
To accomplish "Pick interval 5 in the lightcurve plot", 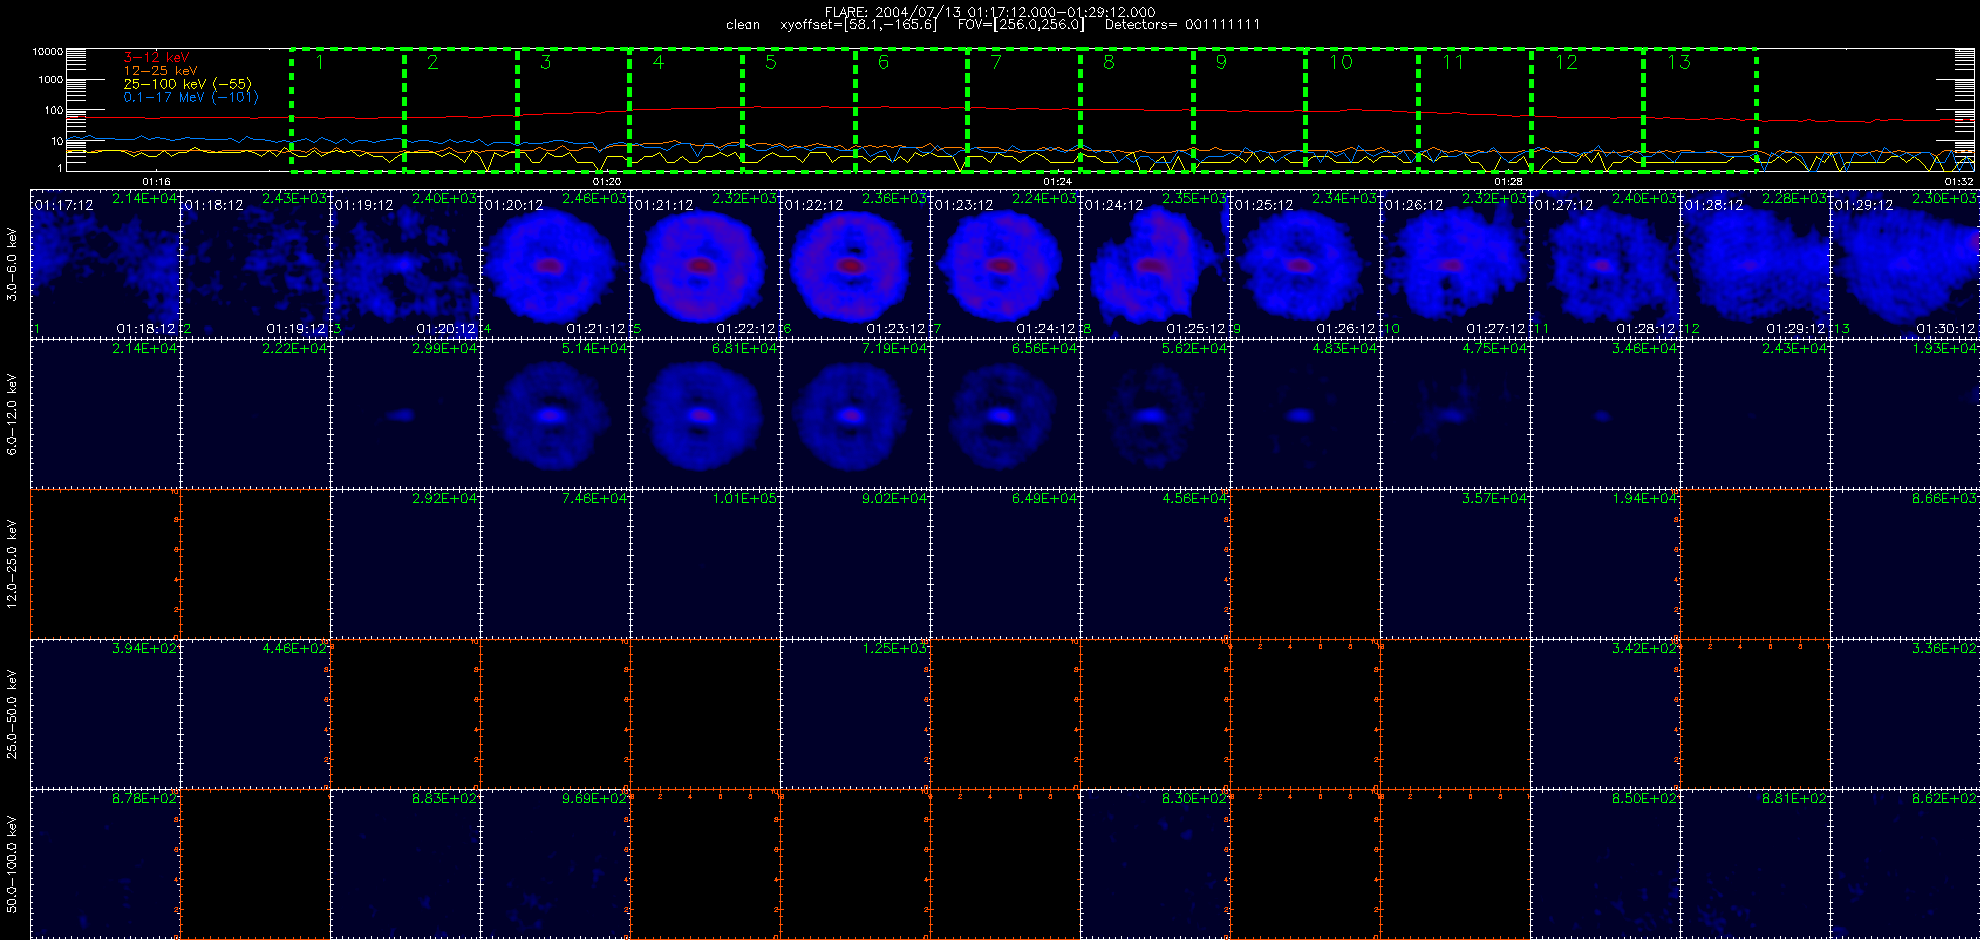I will pyautogui.click(x=799, y=110).
